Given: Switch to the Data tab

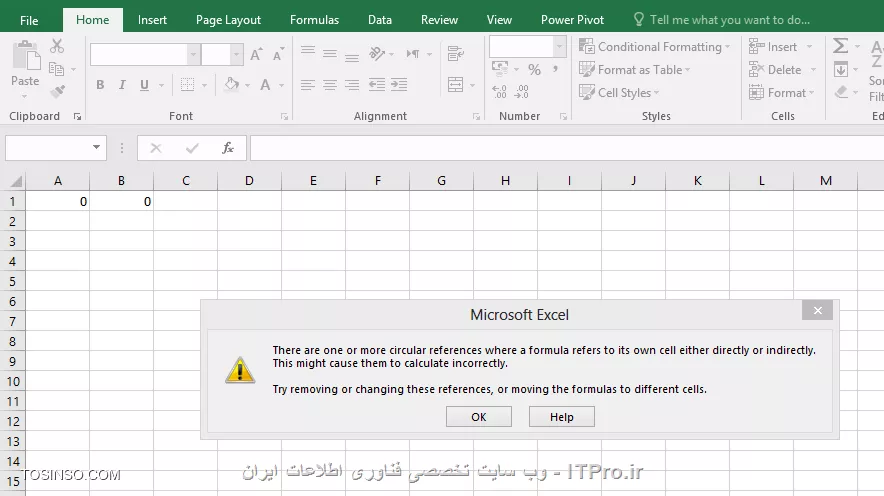Looking at the screenshot, I should 380,20.
